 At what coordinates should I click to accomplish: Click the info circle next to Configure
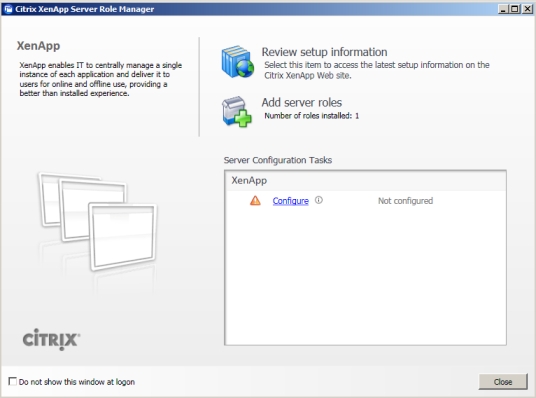319,200
